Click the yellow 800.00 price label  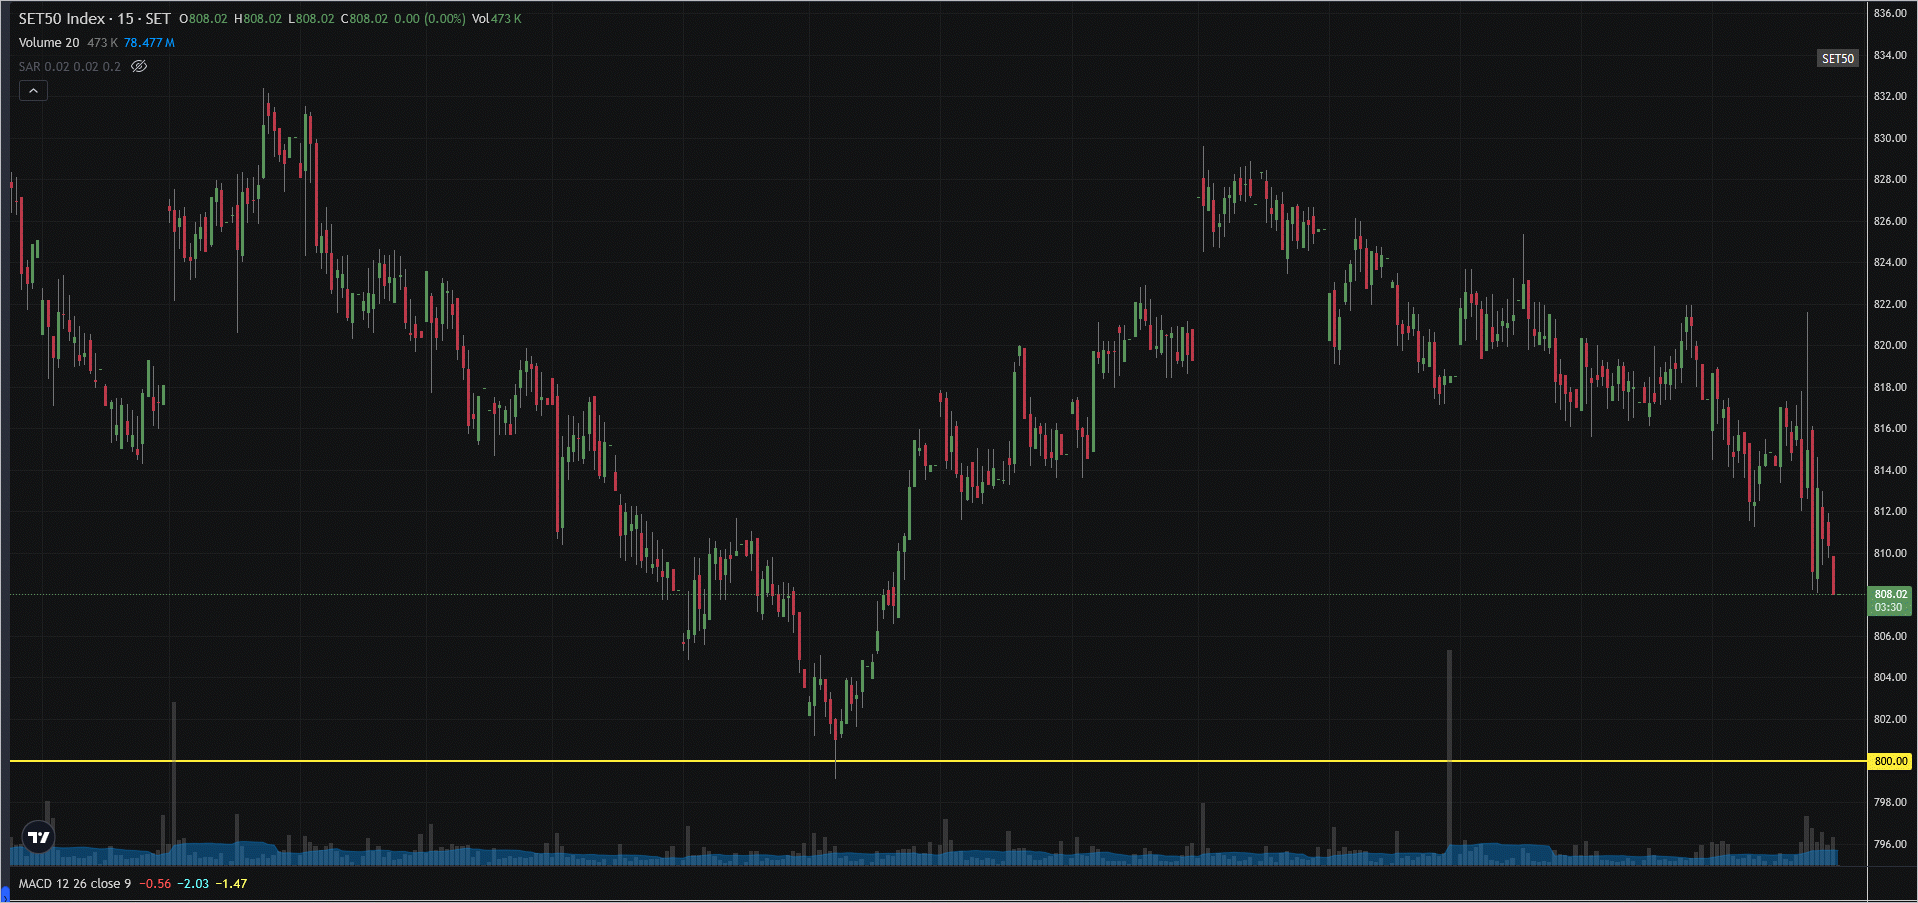1890,761
